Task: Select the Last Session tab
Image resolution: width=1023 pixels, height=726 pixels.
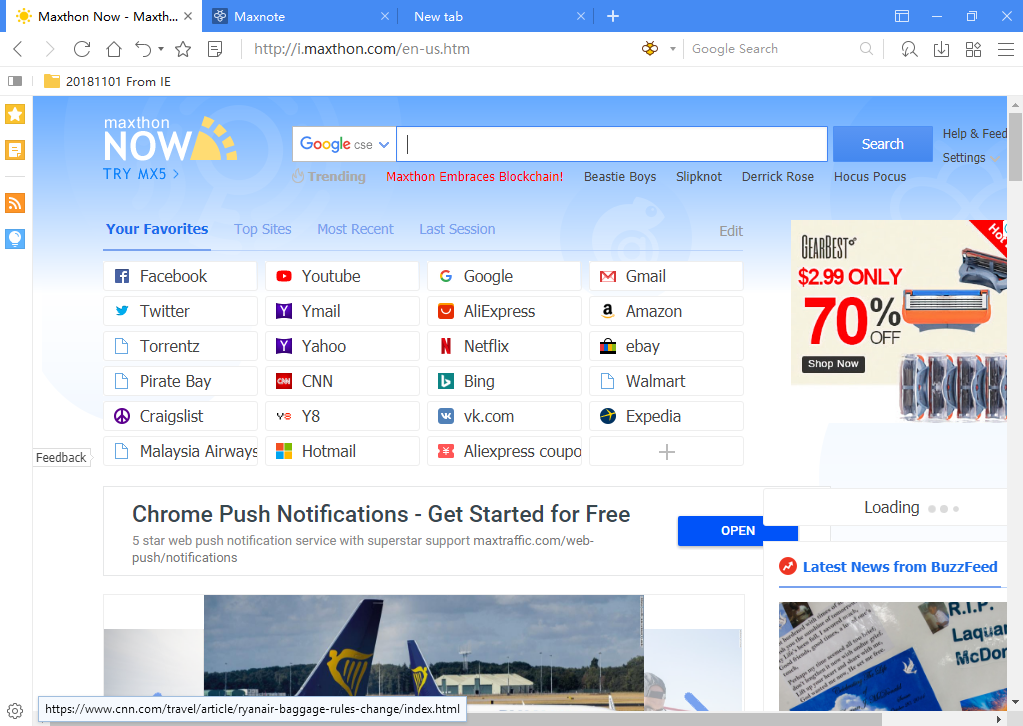Action: point(457,230)
